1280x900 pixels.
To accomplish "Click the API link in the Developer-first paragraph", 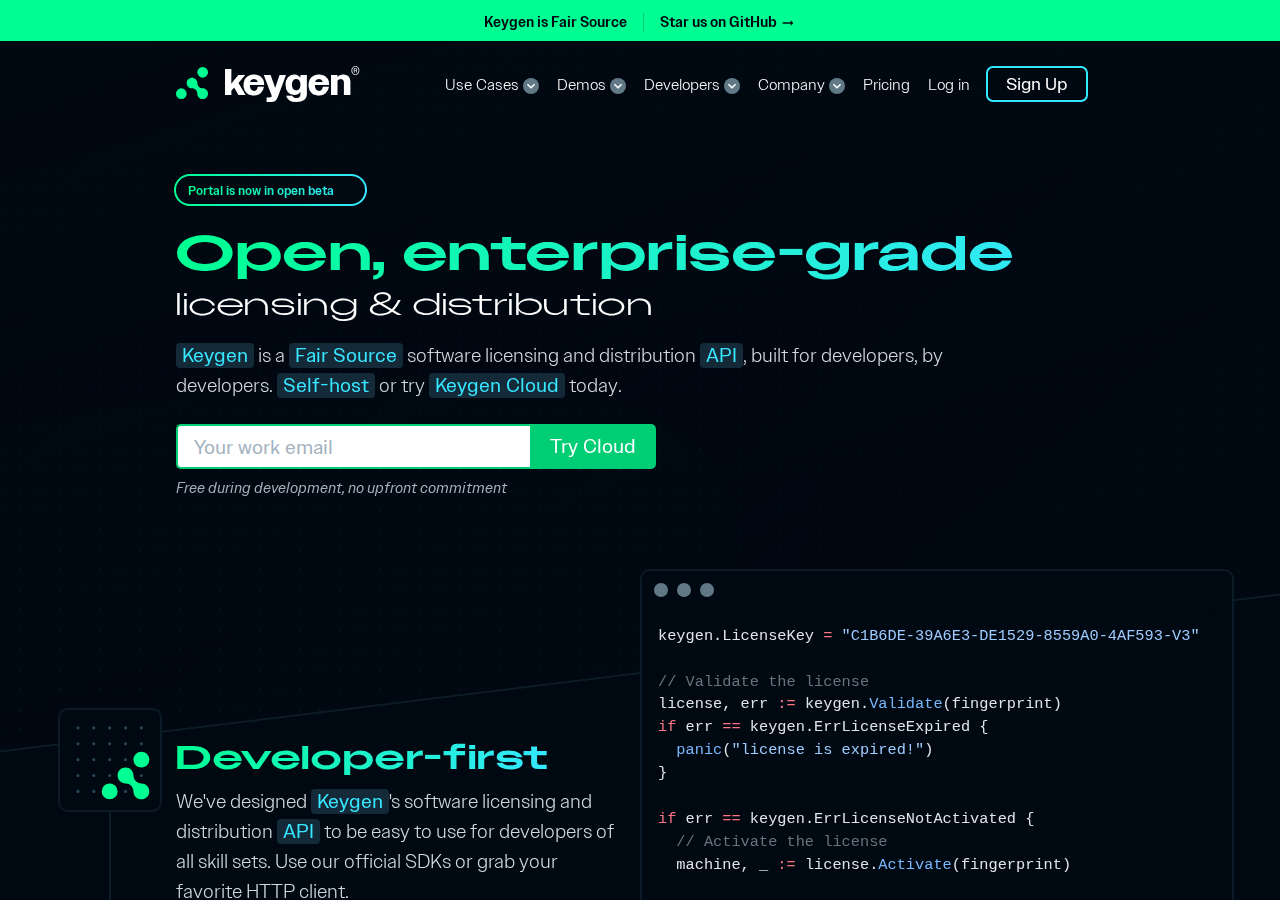I will [298, 832].
